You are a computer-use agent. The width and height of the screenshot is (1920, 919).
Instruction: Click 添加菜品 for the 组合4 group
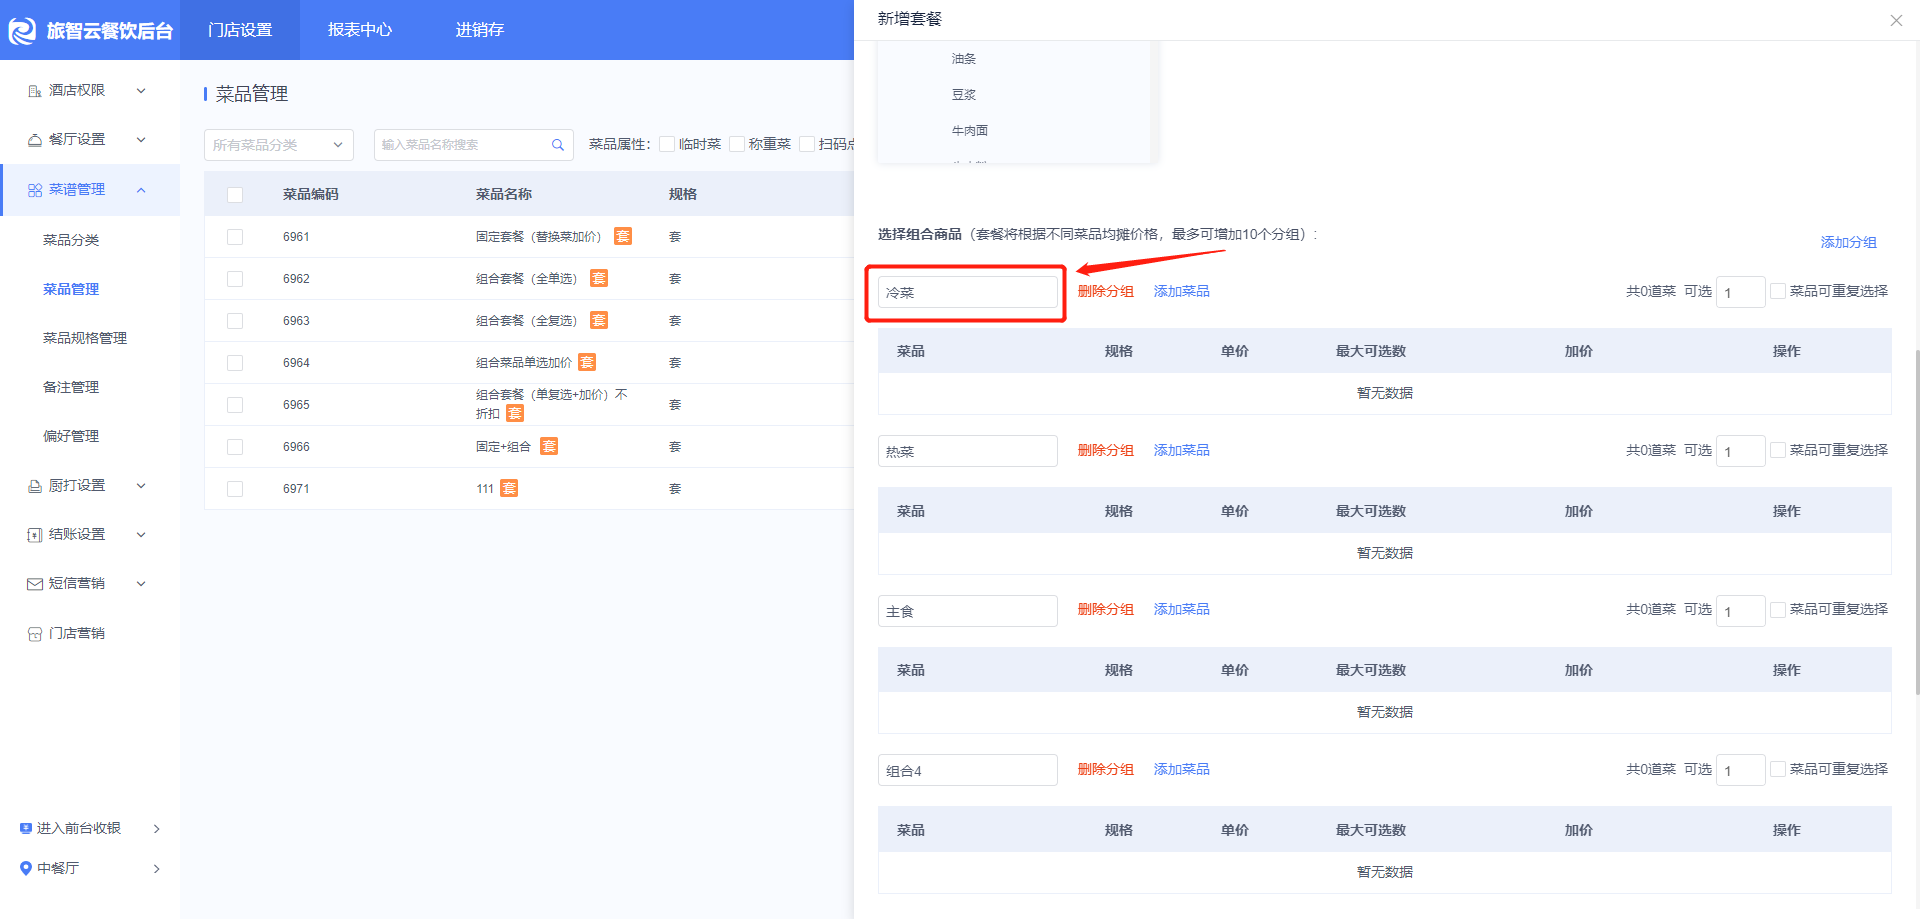coord(1181,769)
